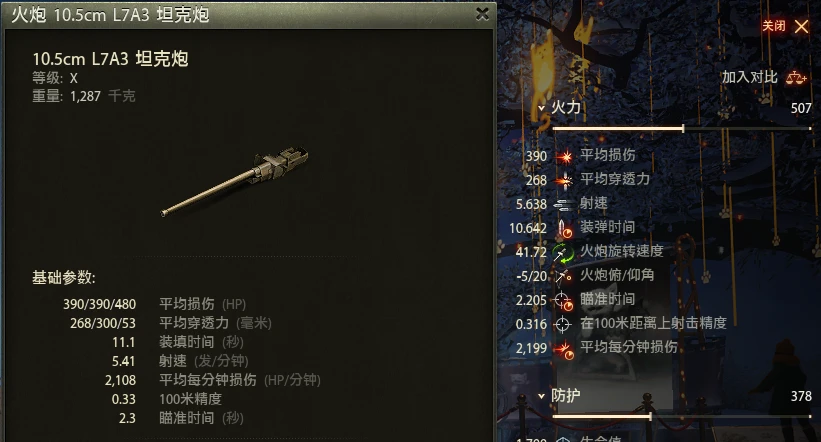Viewport: 821px width, 442px height.
Task: Collapse the 防护 protection section
Action: [x=541, y=396]
